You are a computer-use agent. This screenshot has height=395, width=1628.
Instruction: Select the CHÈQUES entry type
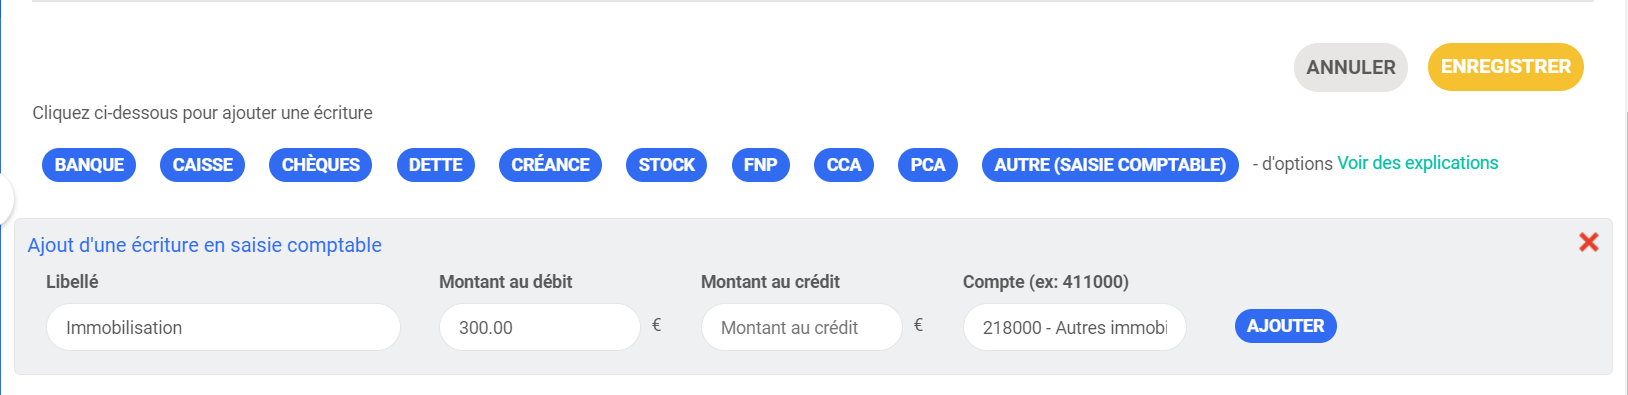[x=320, y=165]
